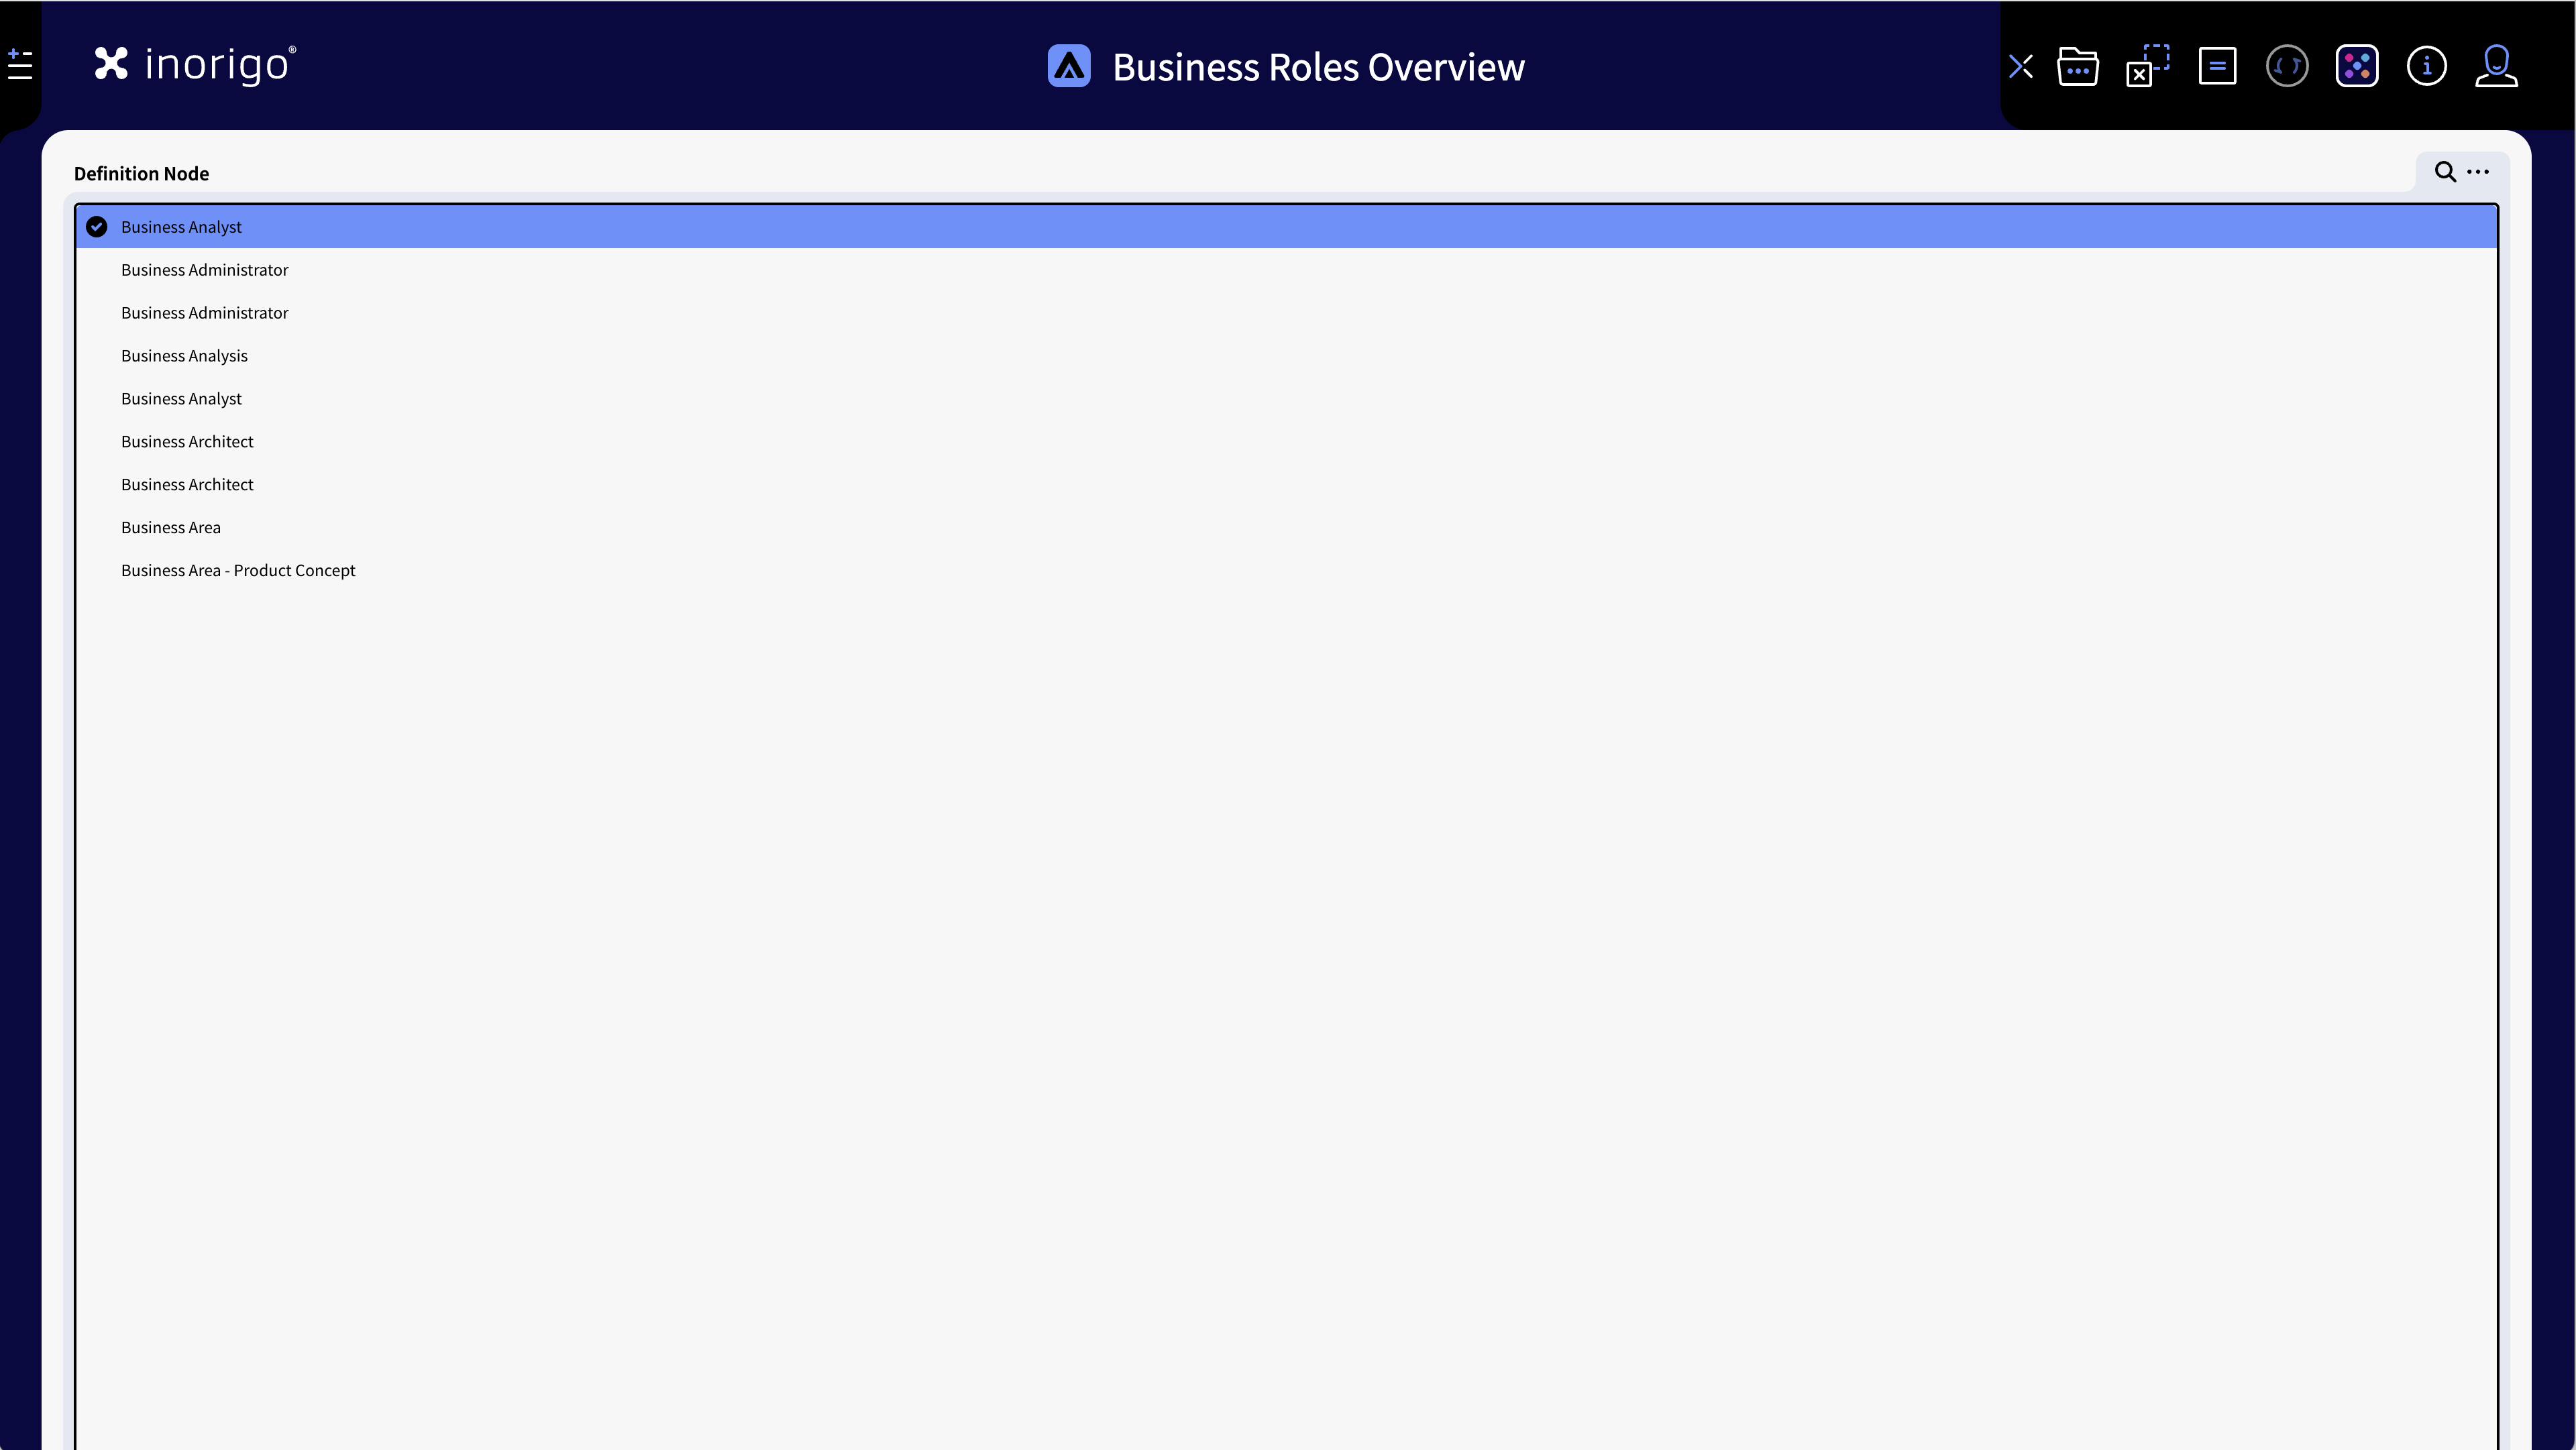Select the Business Analysis list item
2576x1450 pixels.
(x=184, y=356)
